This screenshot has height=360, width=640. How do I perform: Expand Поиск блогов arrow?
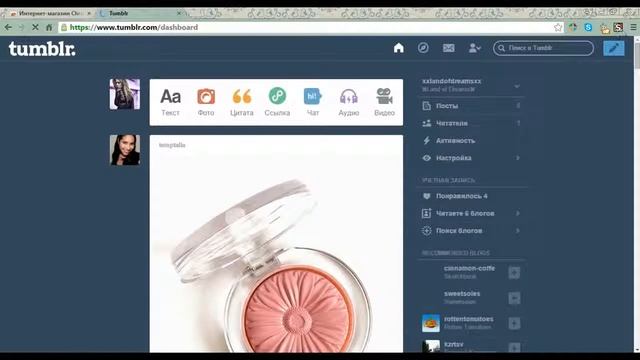518,231
